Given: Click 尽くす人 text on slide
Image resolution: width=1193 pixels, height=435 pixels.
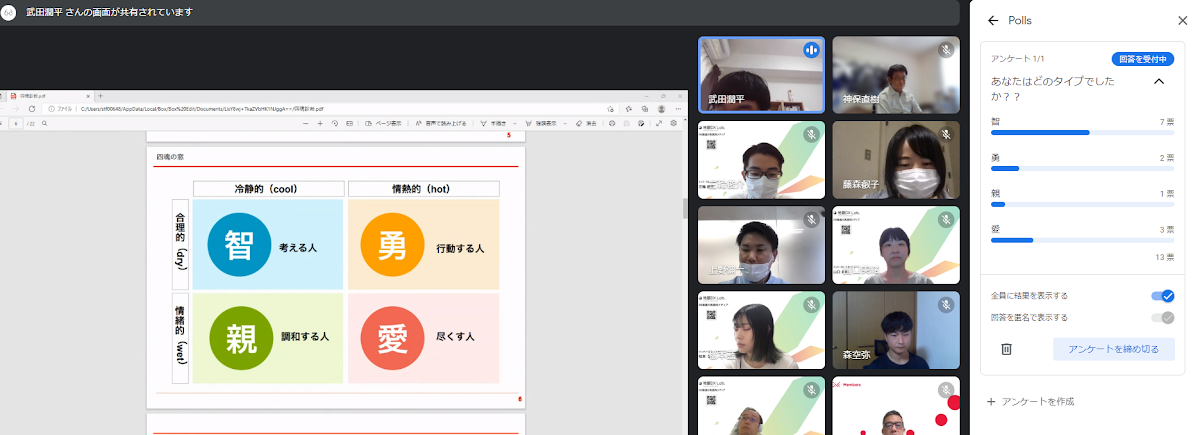Looking at the screenshot, I should [x=455, y=336].
